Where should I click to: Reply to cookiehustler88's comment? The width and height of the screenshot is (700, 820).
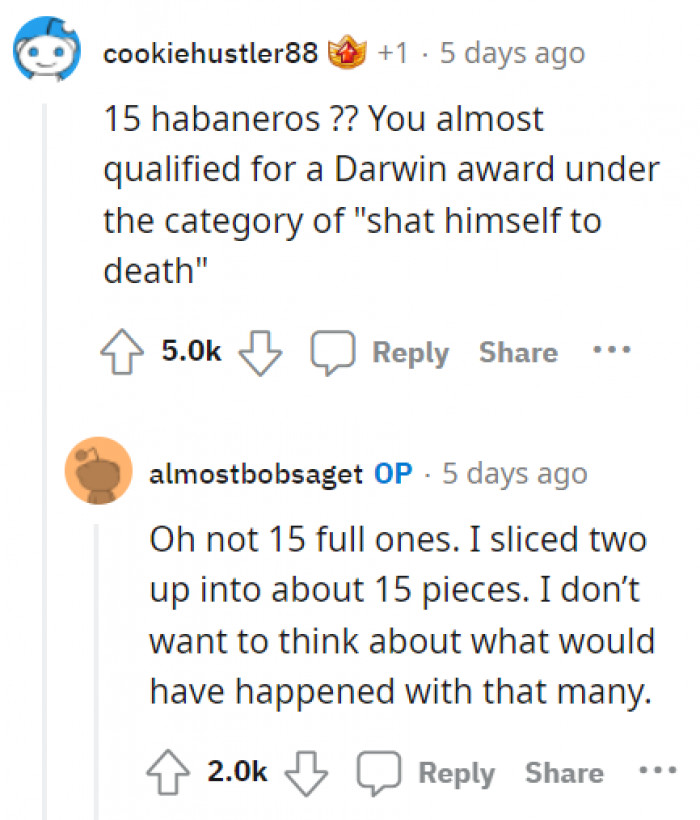[x=411, y=352]
